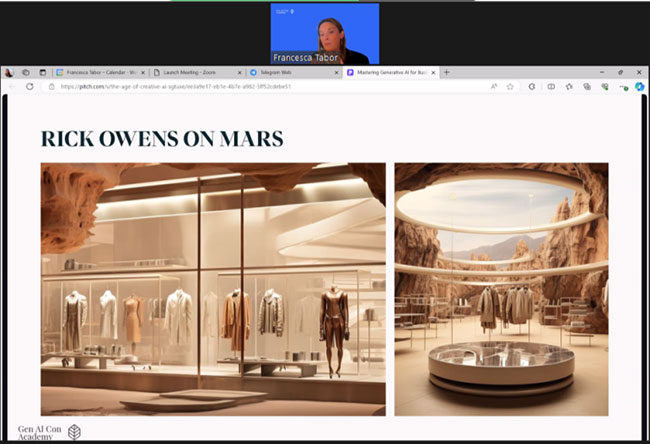Click the Francesca Tabor name label
The width and height of the screenshot is (650, 444).
(306, 58)
